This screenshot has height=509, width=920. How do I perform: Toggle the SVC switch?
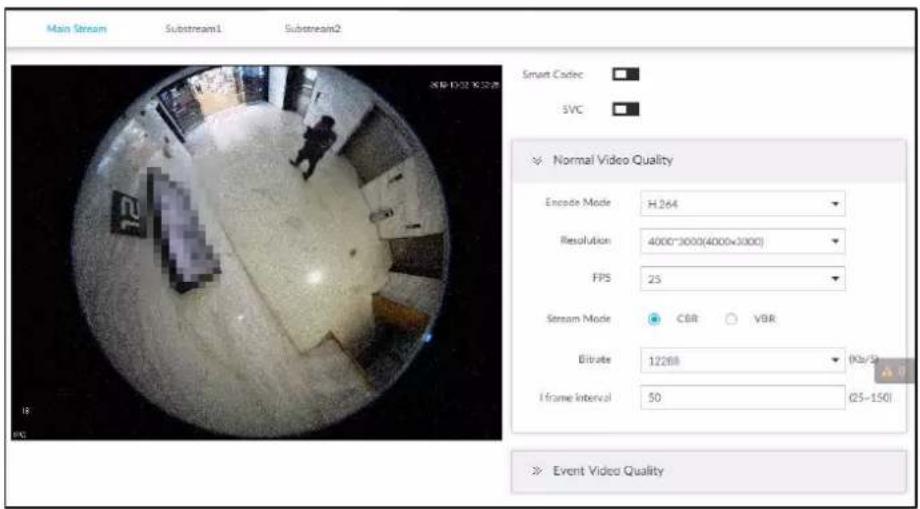tap(625, 109)
